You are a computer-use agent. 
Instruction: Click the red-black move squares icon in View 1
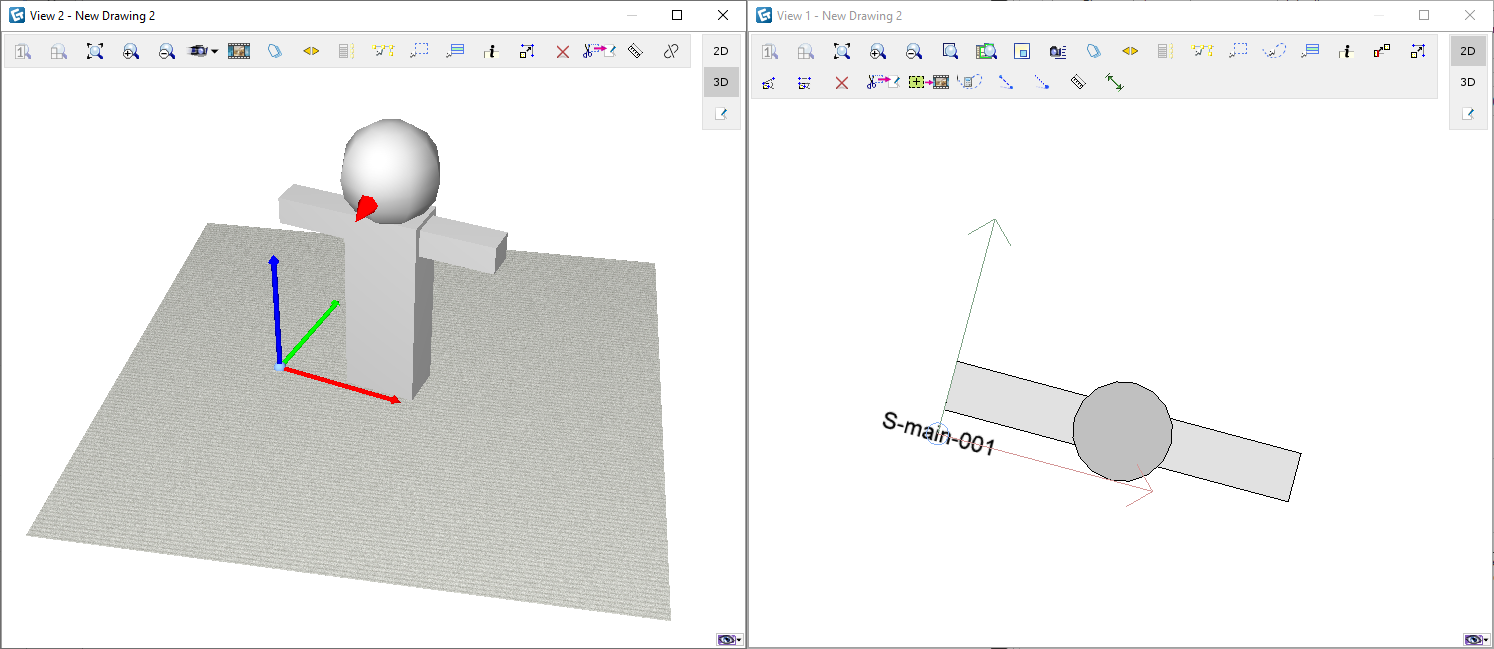1382,51
